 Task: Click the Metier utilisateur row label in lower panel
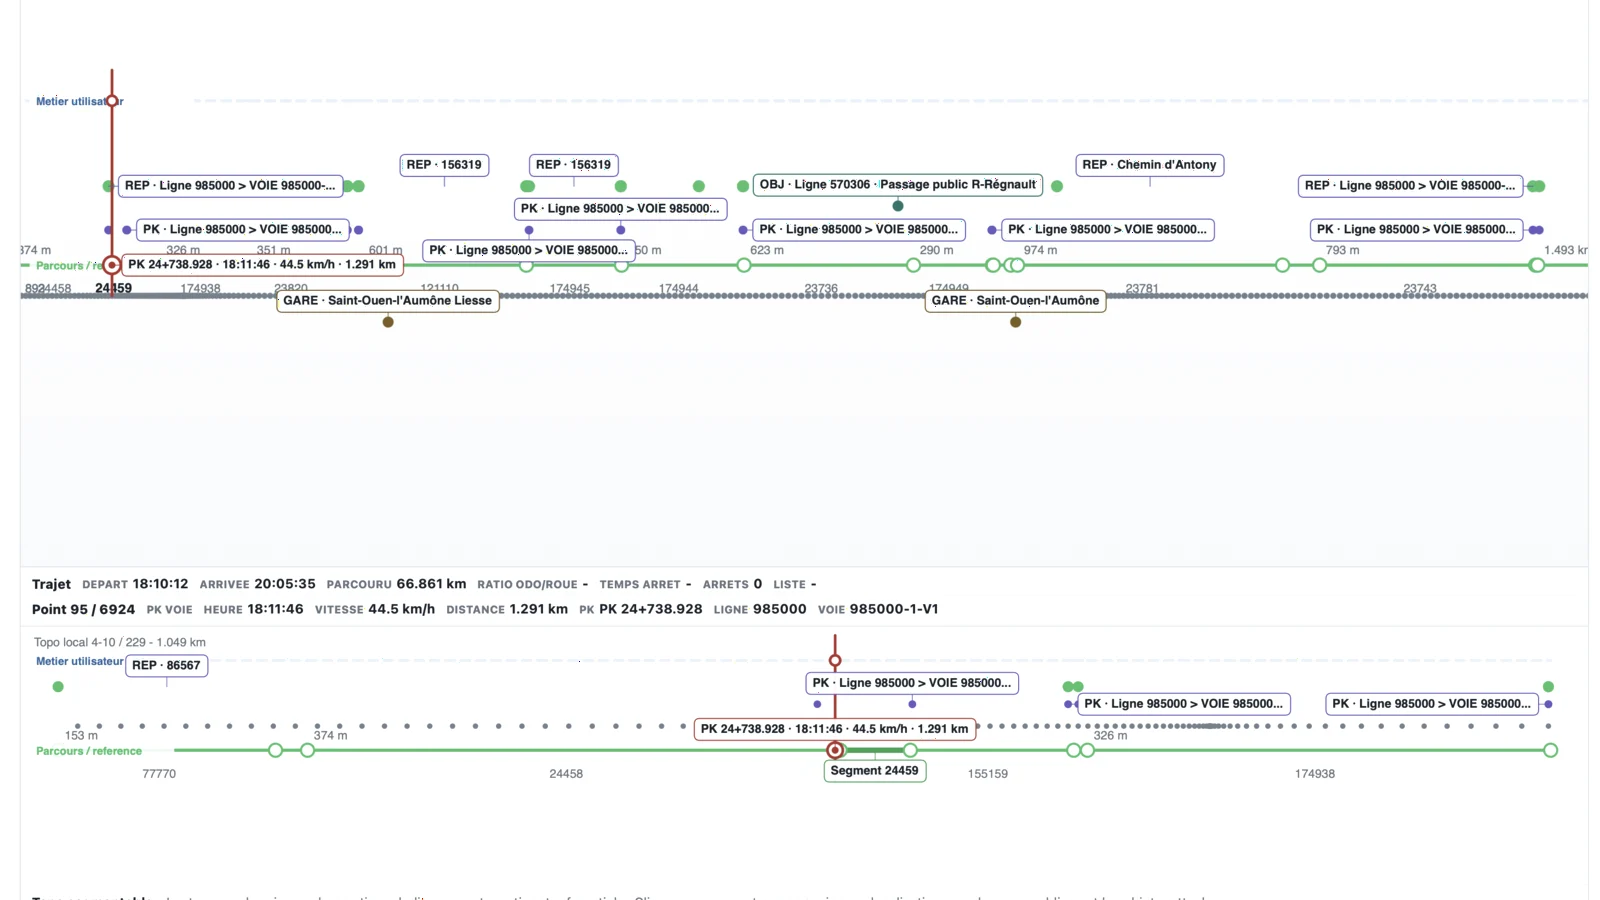pos(80,662)
